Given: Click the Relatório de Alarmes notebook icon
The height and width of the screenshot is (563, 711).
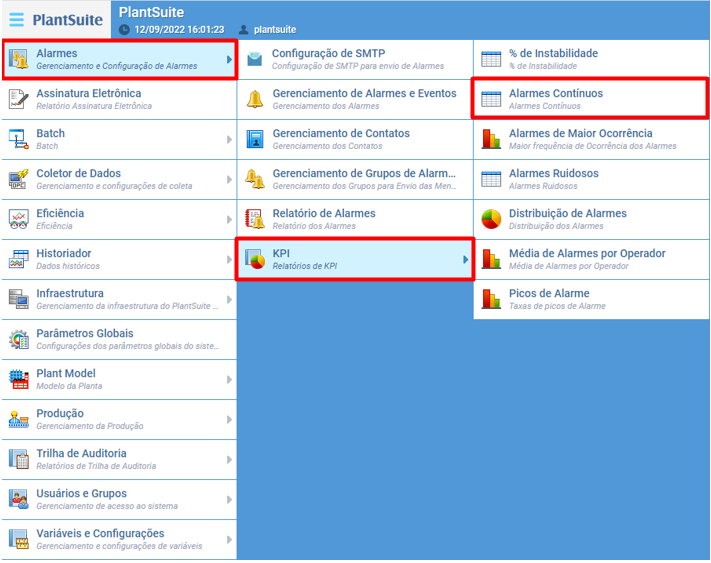Looking at the screenshot, I should 255,219.
